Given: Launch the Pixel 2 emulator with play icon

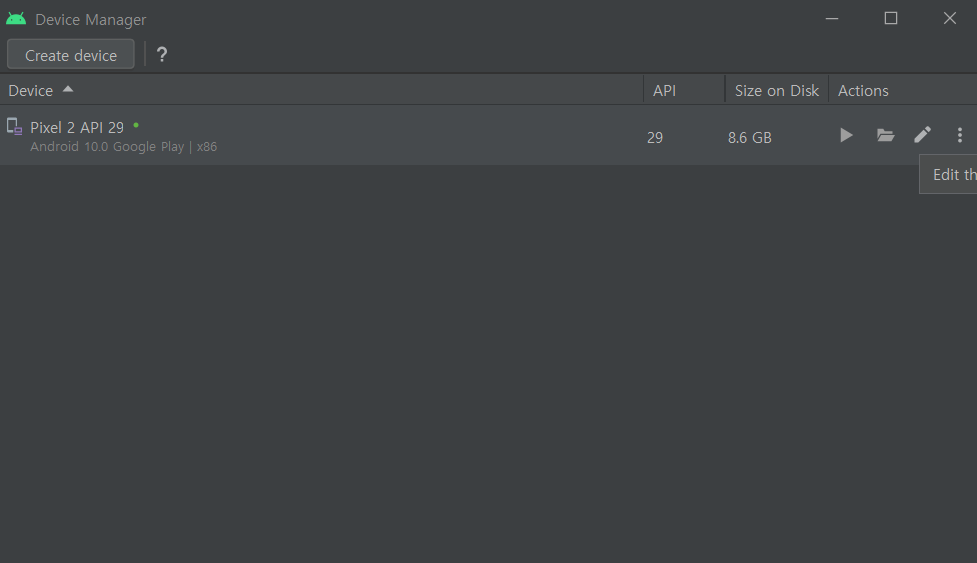Looking at the screenshot, I should point(846,135).
